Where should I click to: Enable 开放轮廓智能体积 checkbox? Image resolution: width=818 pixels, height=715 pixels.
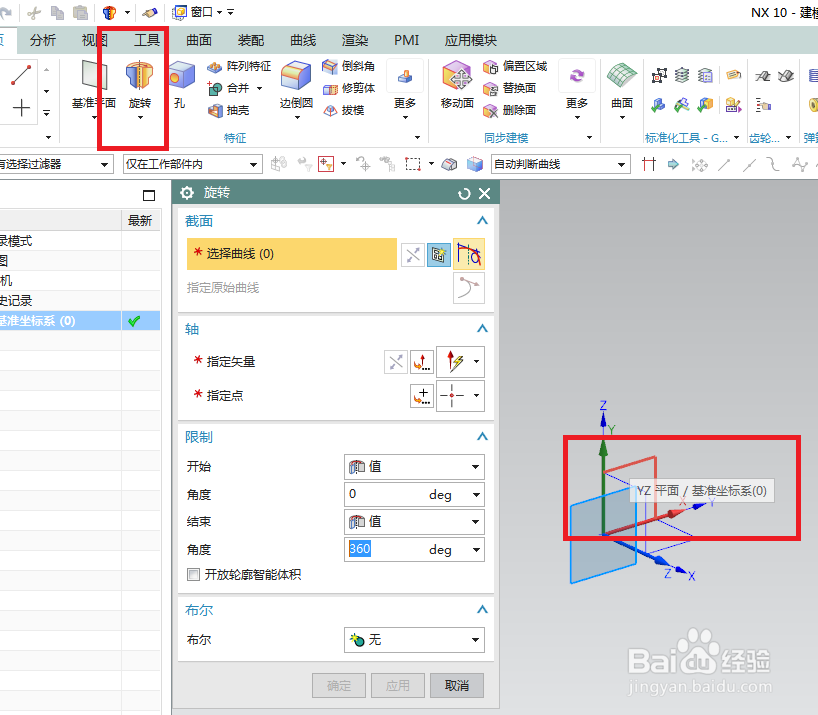(x=193, y=575)
